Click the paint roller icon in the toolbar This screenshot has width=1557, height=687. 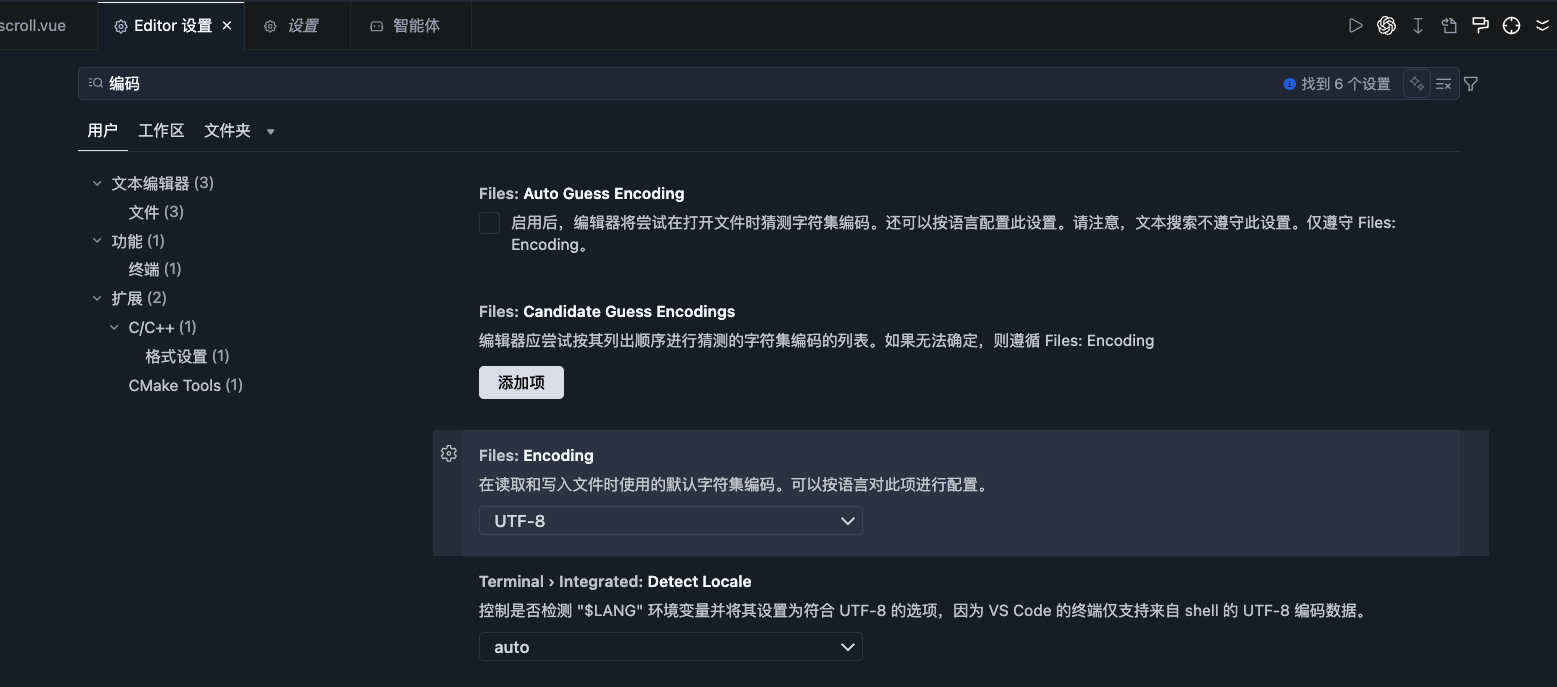point(1480,26)
